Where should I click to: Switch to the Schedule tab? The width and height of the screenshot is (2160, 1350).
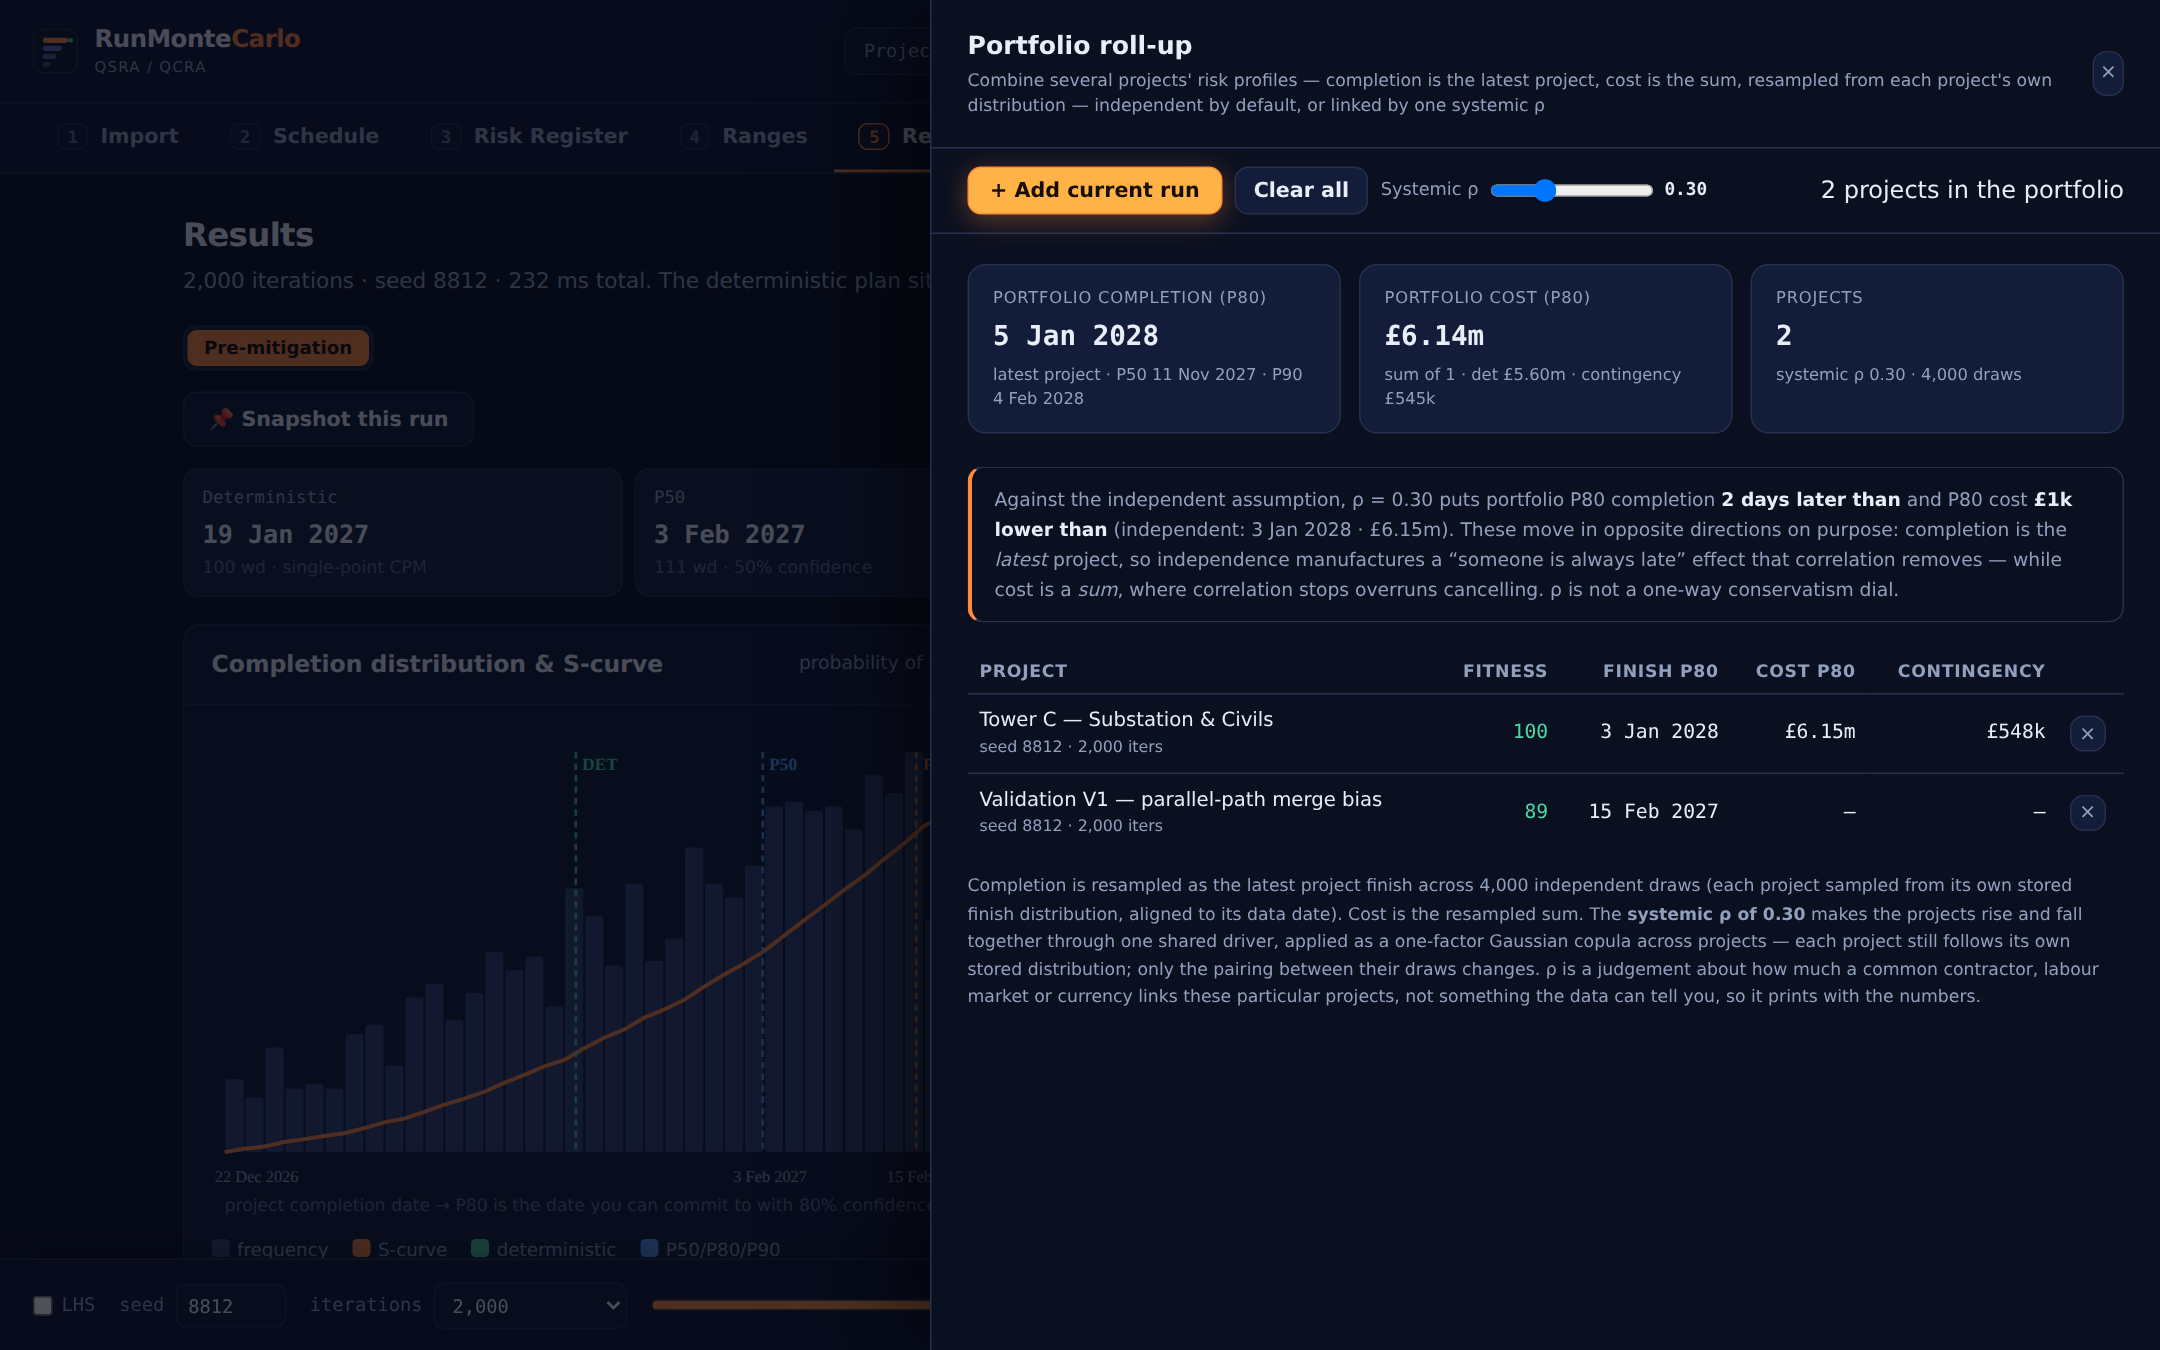coord(304,136)
